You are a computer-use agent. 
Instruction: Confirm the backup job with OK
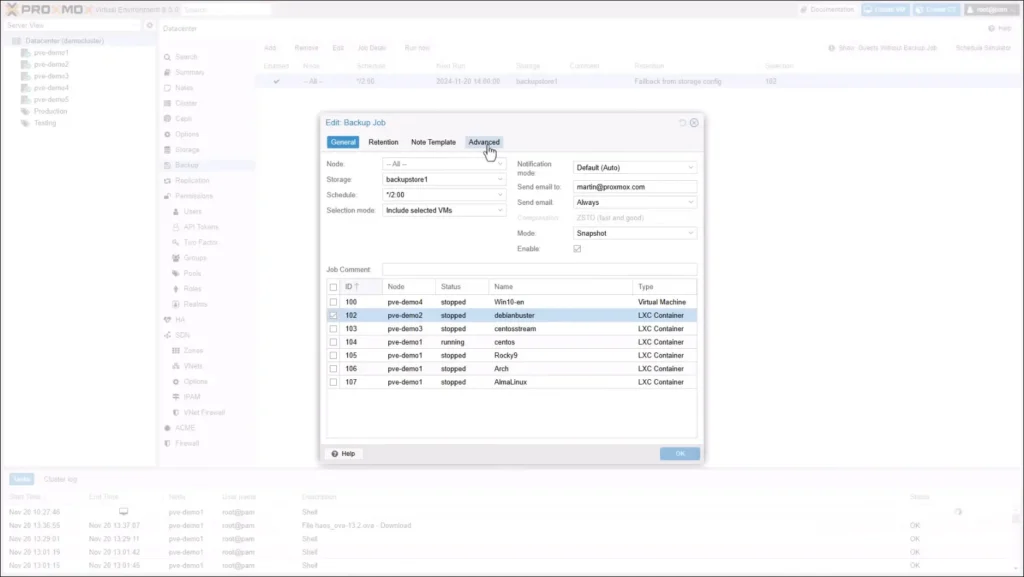pyautogui.click(x=679, y=453)
